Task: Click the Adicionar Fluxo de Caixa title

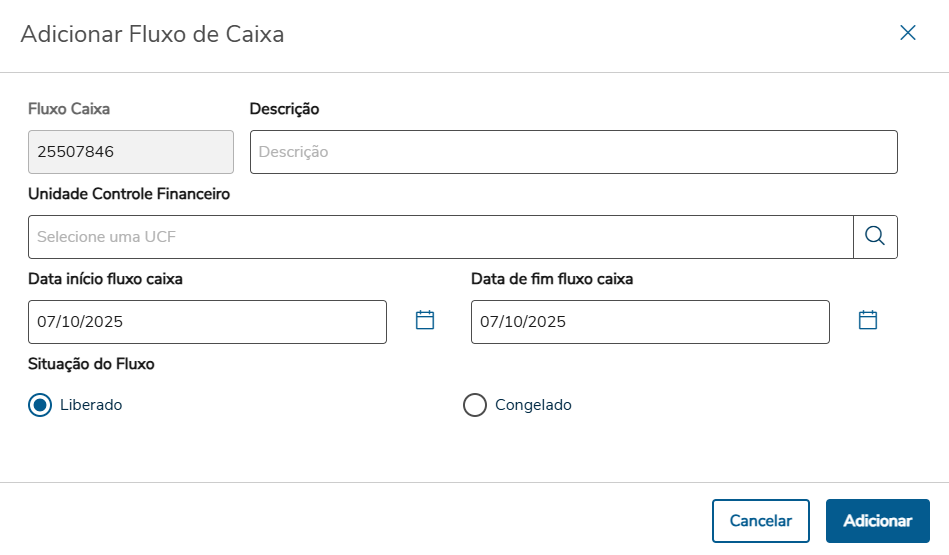Action: [x=152, y=34]
